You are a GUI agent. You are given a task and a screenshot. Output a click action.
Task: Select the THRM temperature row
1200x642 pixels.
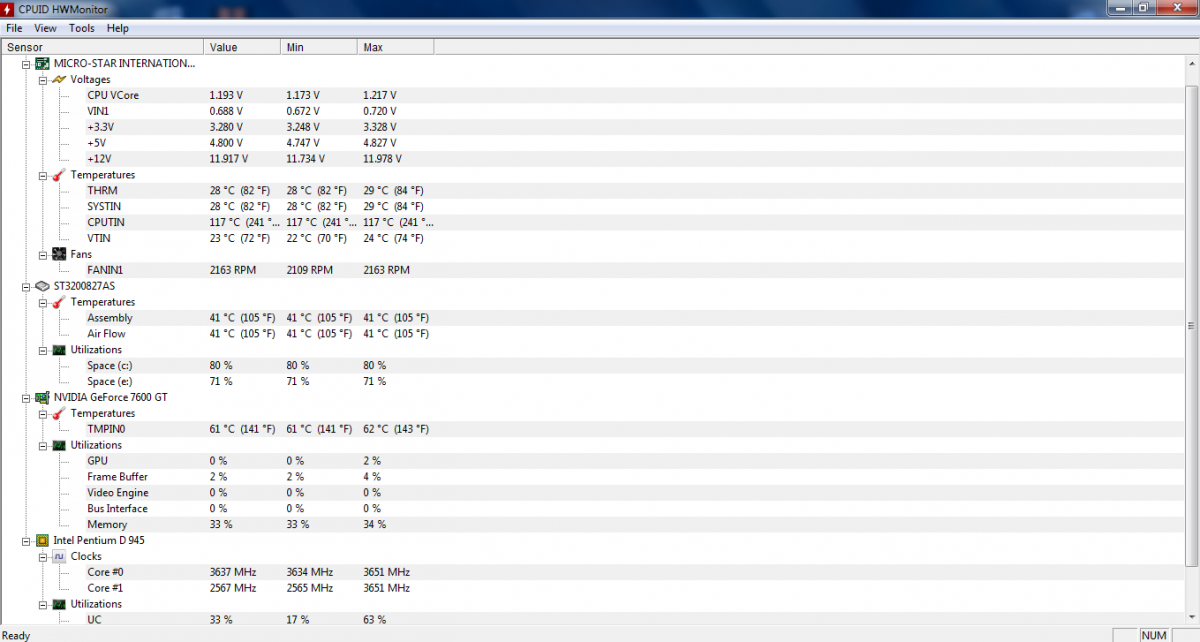[592, 190]
